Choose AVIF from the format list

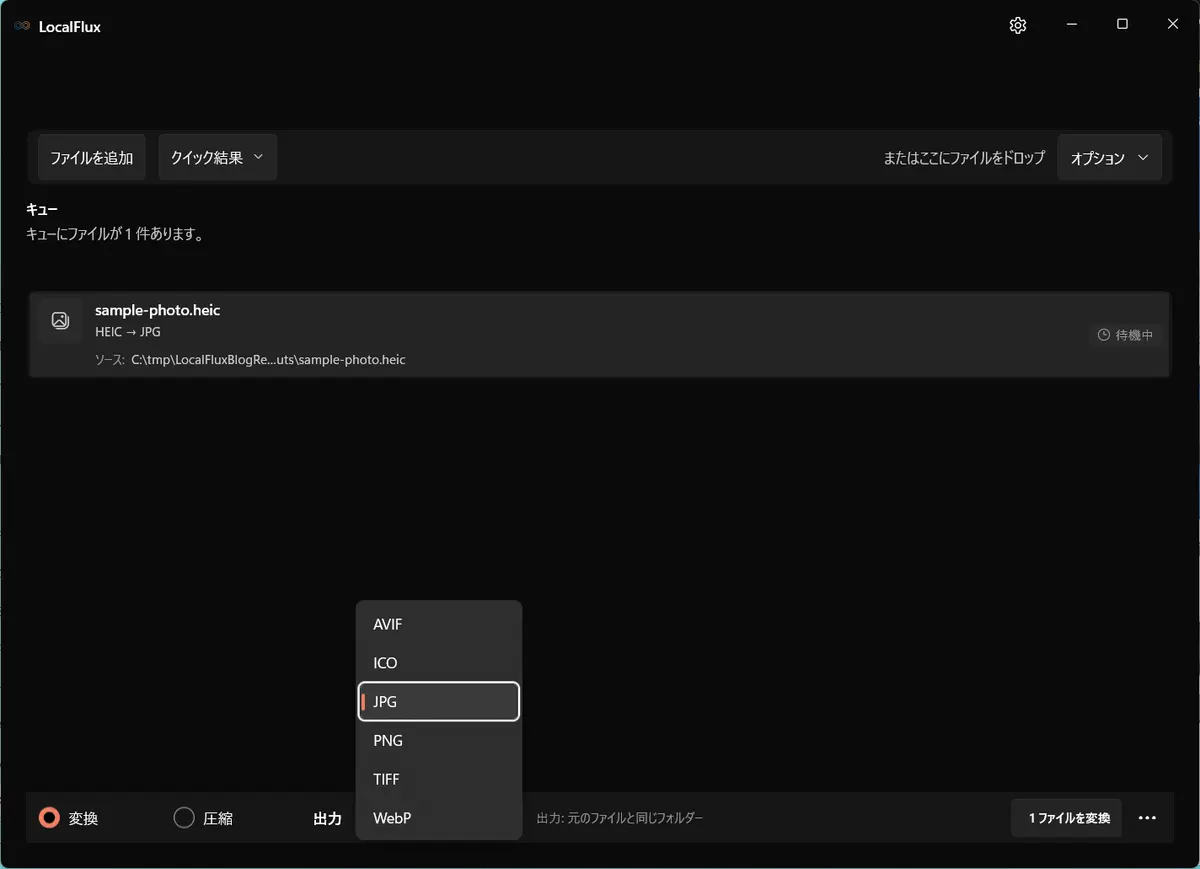click(439, 624)
